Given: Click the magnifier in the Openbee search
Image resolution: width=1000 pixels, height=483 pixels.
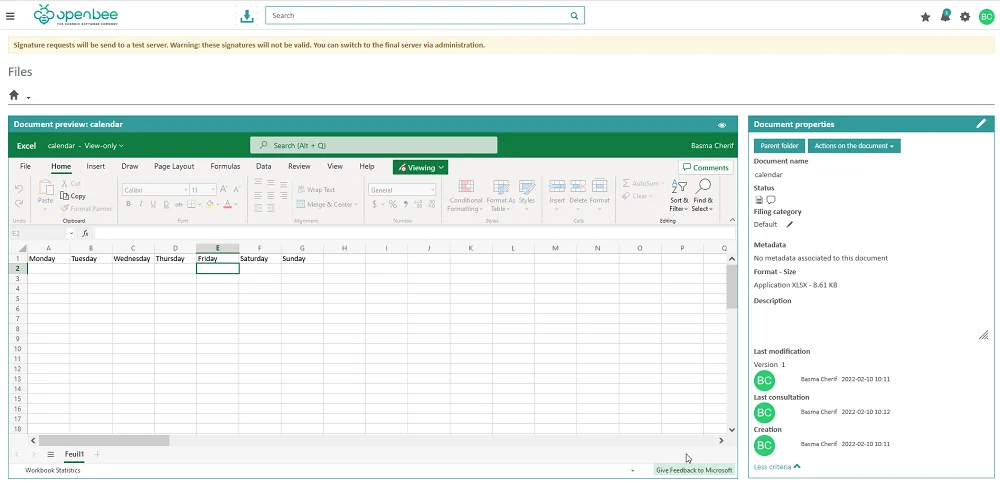Looking at the screenshot, I should tap(574, 16).
